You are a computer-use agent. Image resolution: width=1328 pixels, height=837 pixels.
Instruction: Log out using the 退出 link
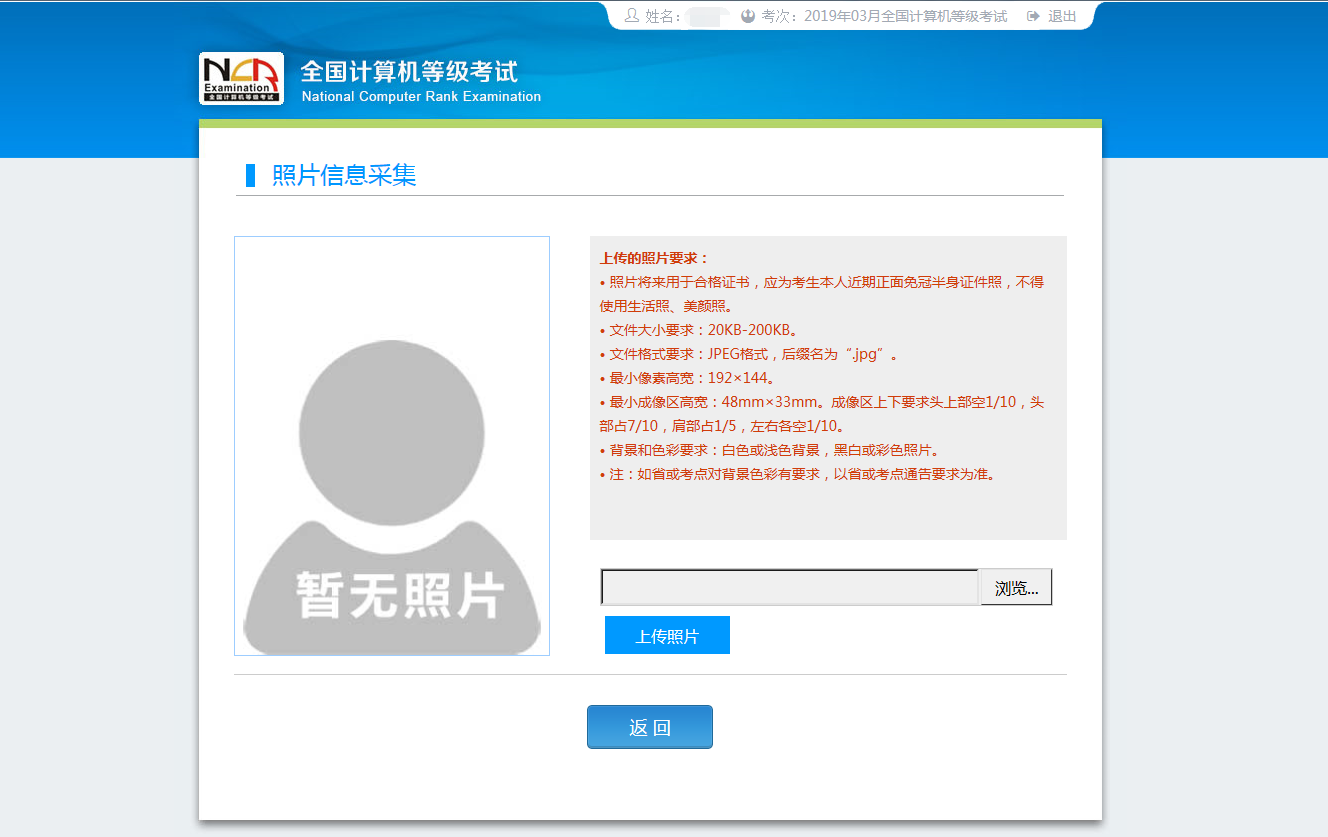click(x=1062, y=16)
